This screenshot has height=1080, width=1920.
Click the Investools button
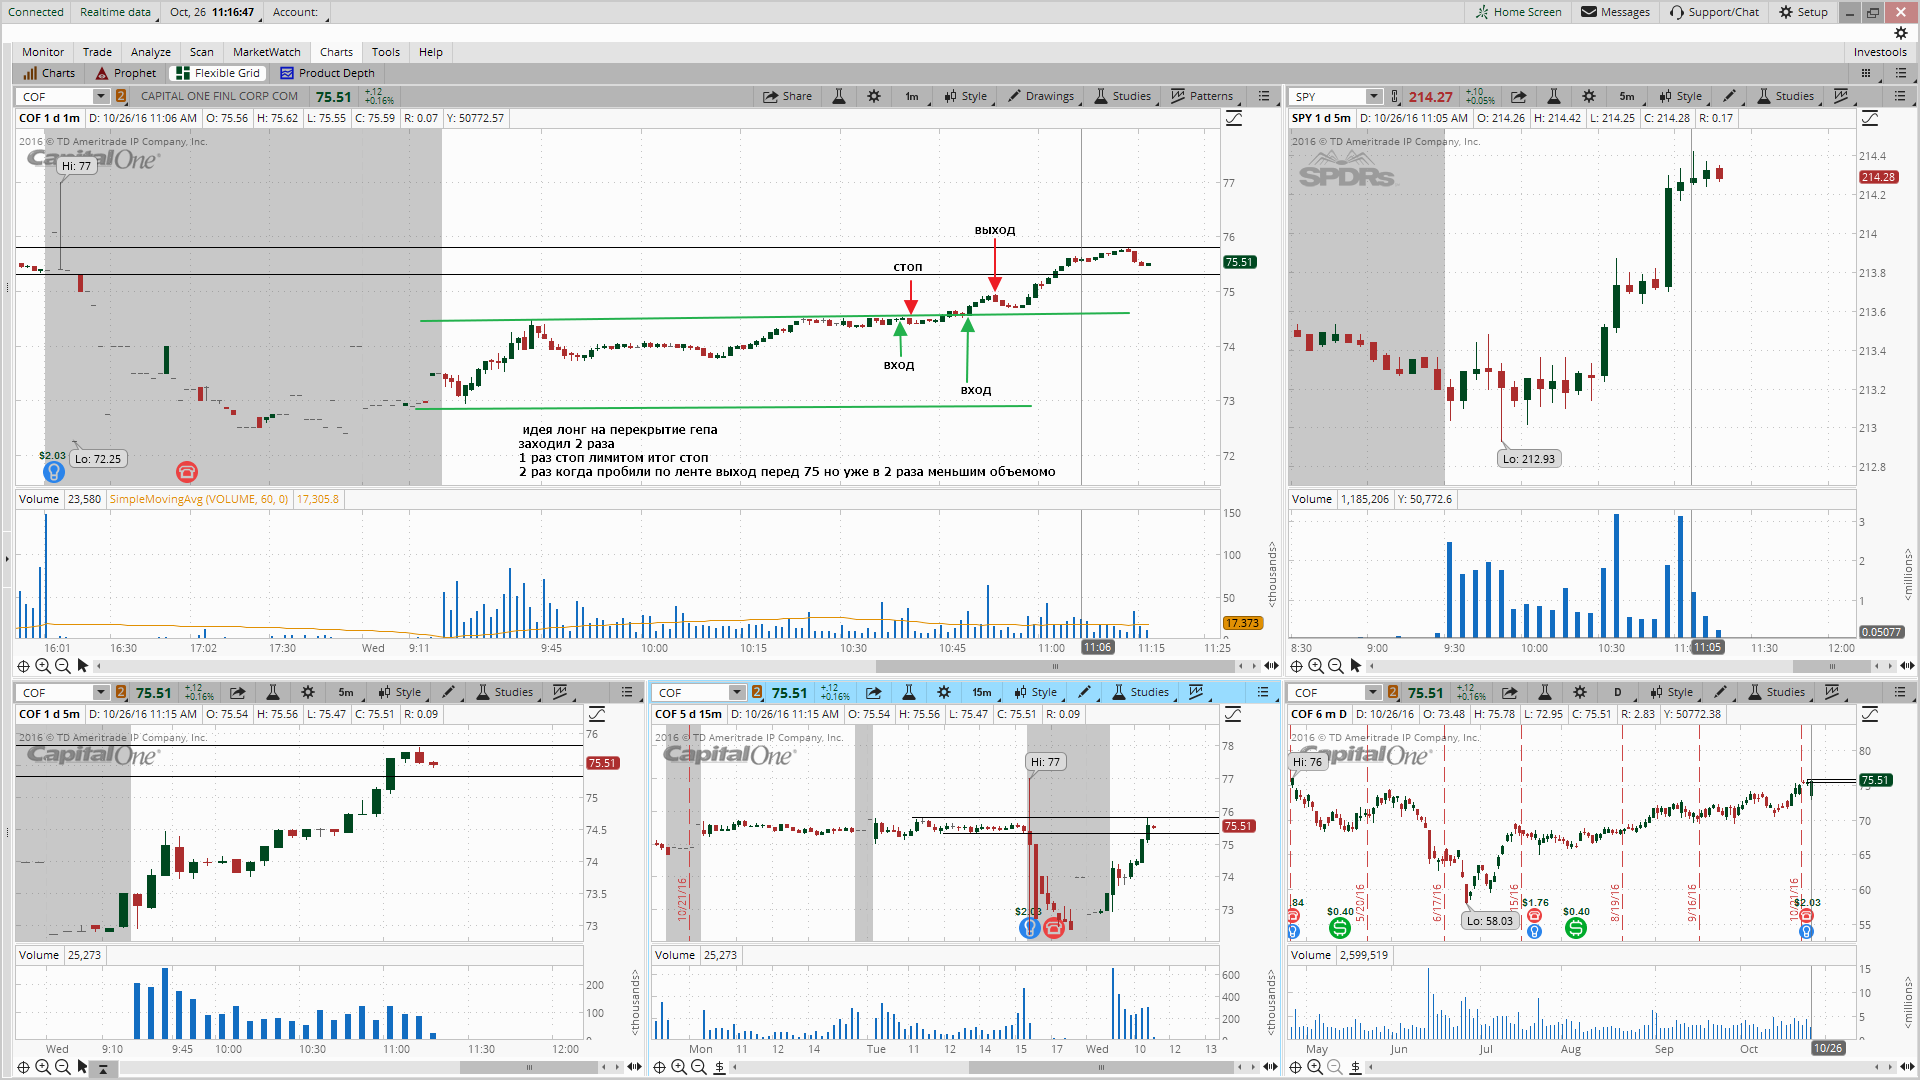coord(1880,52)
